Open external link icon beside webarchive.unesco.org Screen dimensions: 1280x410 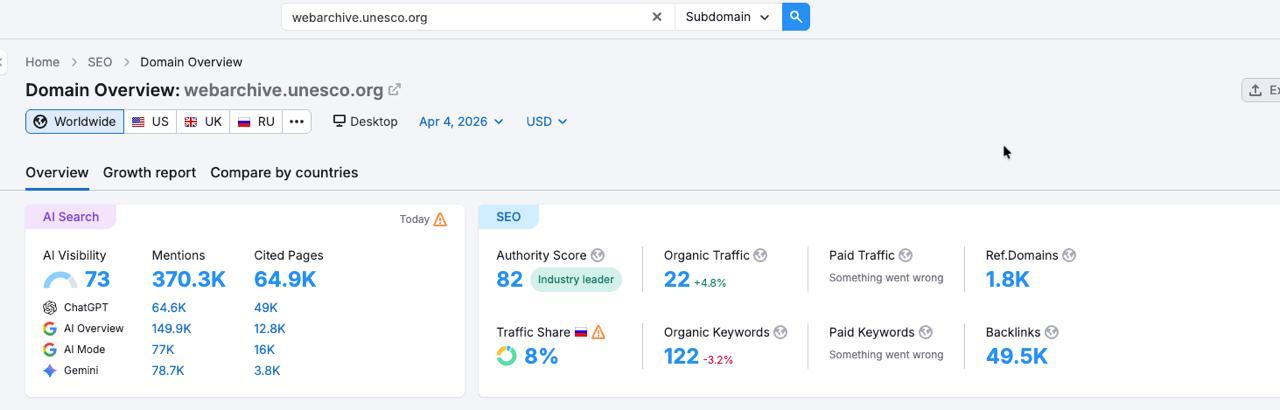click(x=395, y=90)
